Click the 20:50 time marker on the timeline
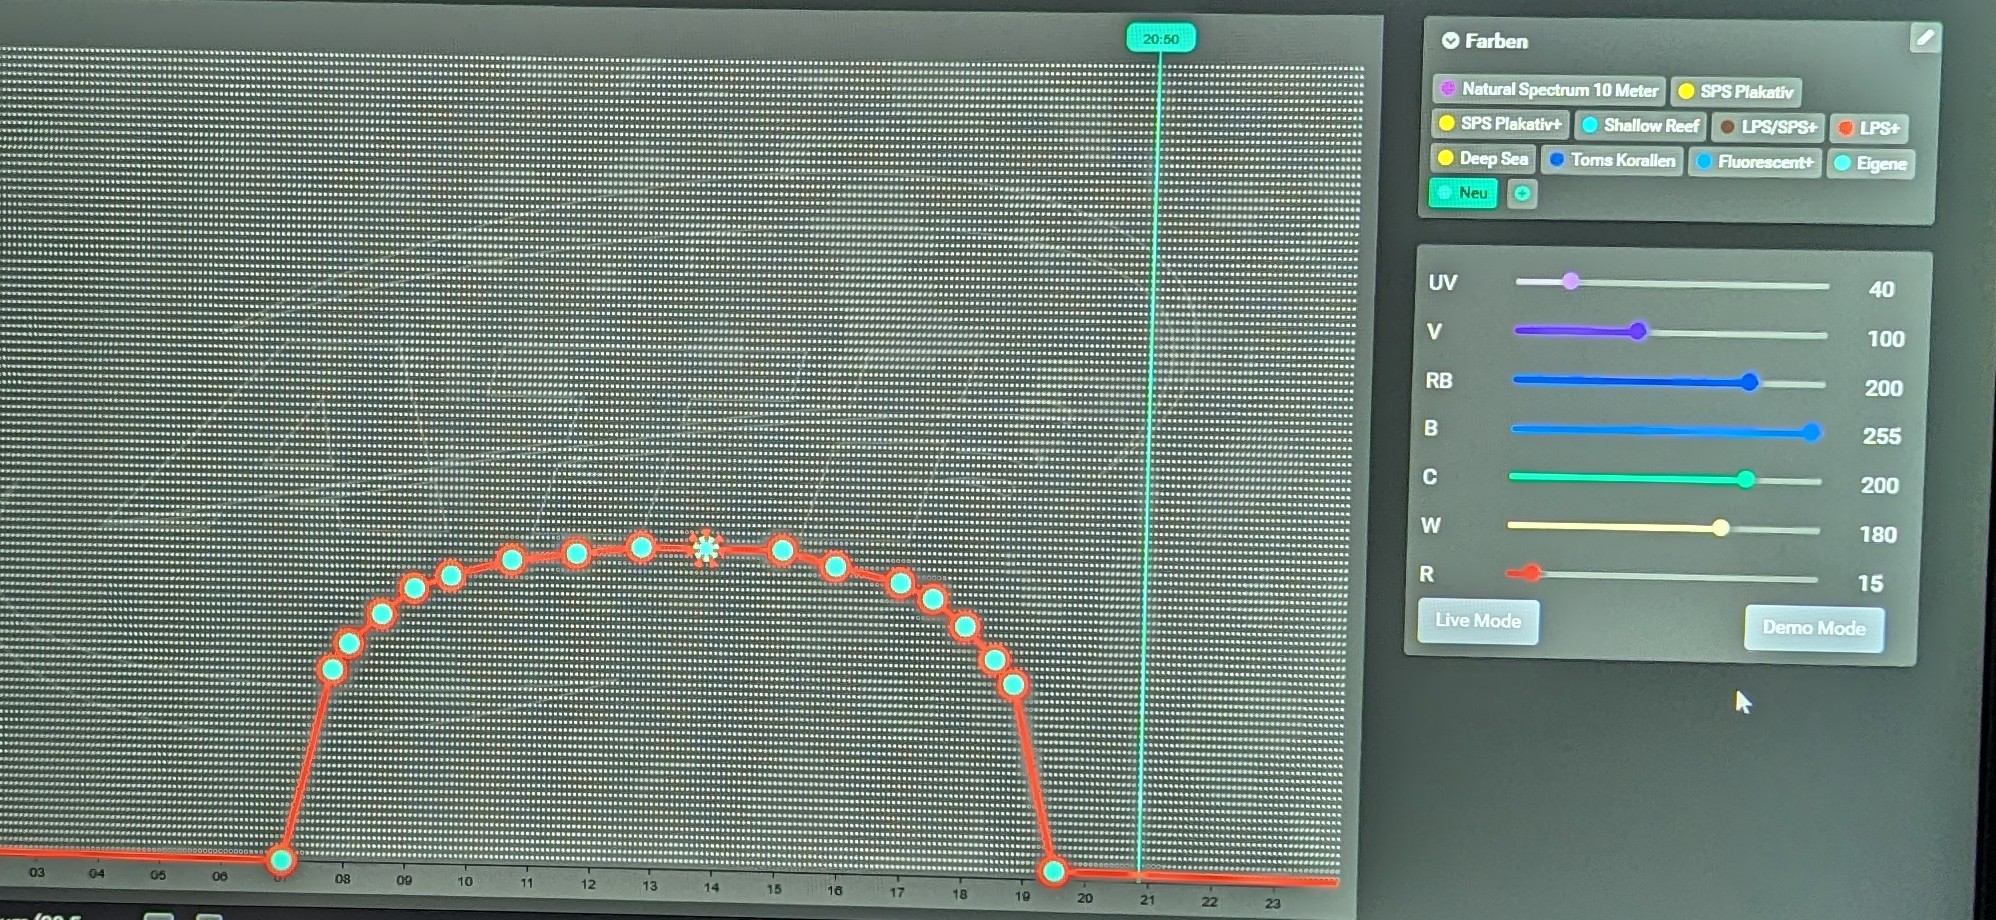This screenshot has width=1996, height=920. click(x=1160, y=39)
